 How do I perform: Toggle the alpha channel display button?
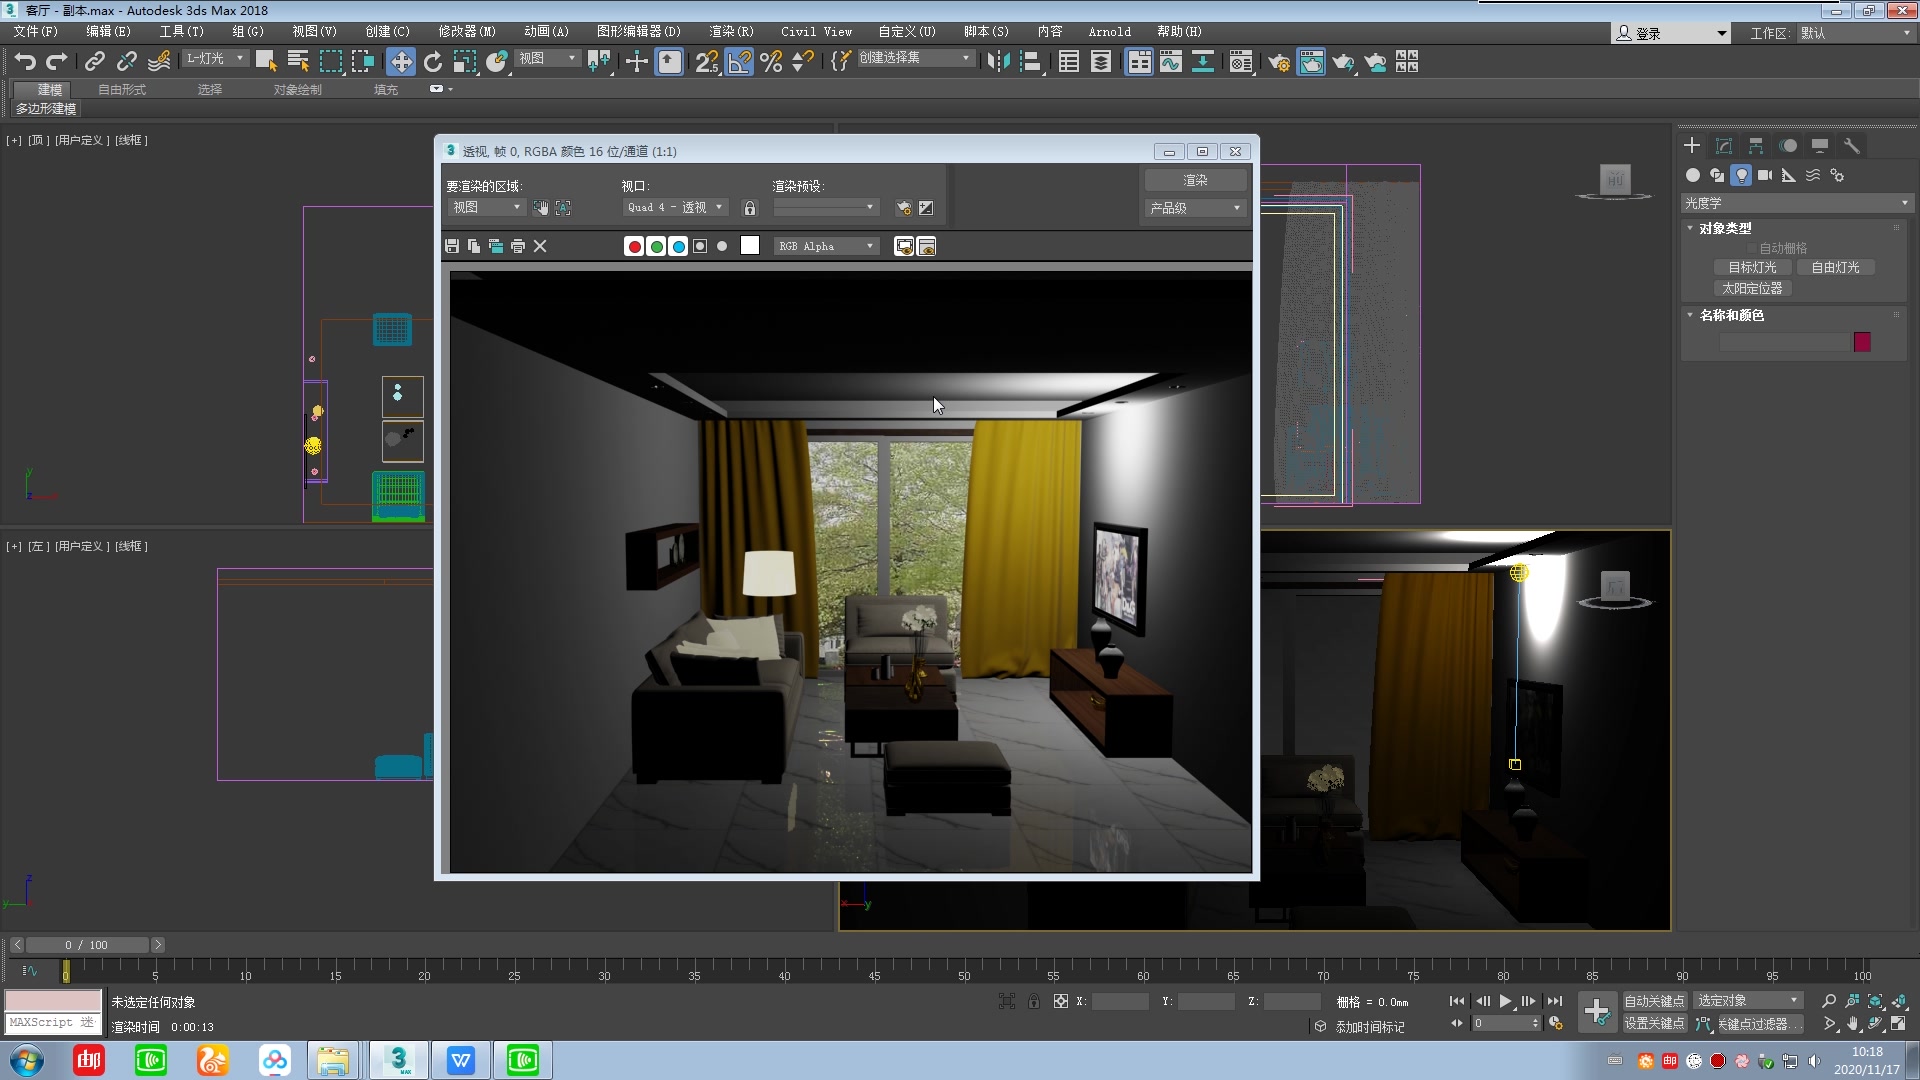coord(700,246)
